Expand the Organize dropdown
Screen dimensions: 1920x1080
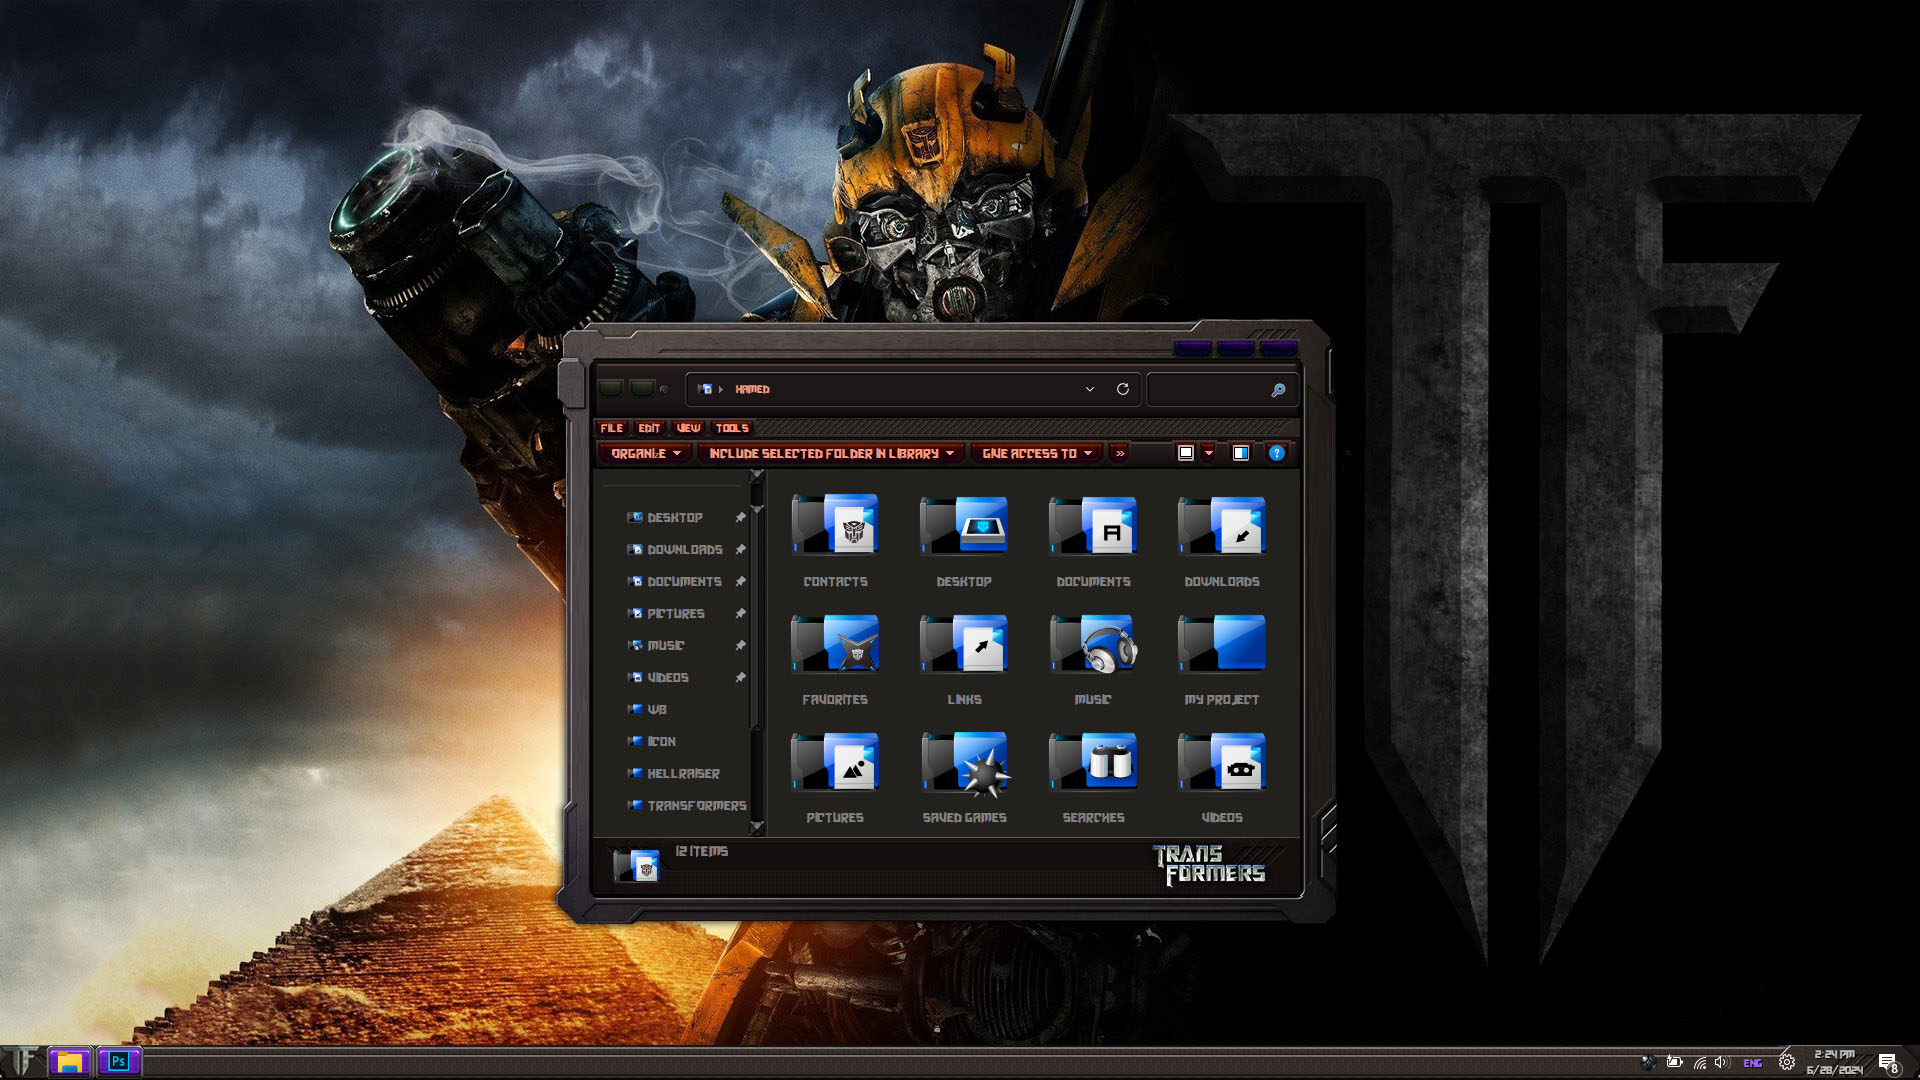[x=645, y=453]
